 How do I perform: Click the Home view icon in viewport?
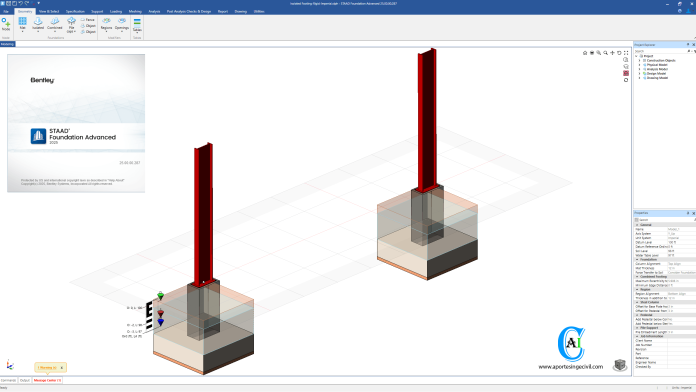coord(585,53)
